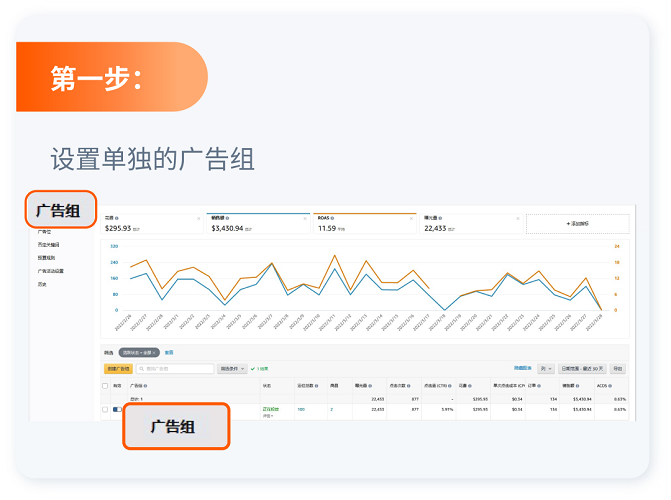Image resolution: width=671 pixels, height=500 pixels.
Task: Open info icon on 广告组 column header
Action: [x=145, y=386]
